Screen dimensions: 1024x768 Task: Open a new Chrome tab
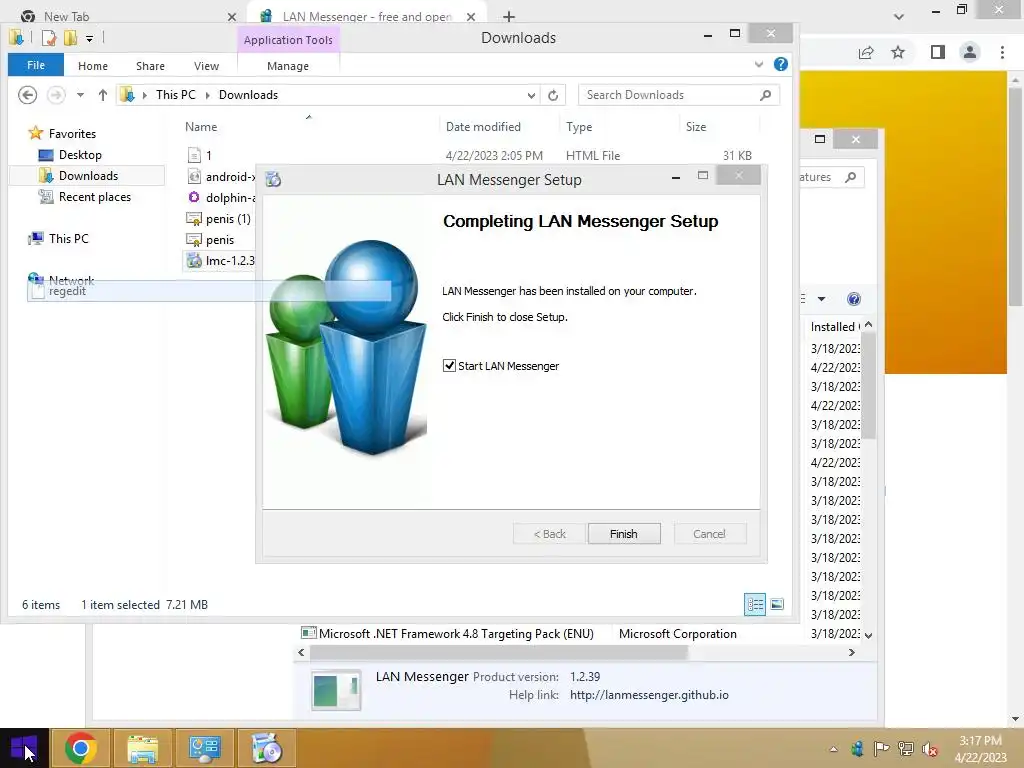coord(509,16)
